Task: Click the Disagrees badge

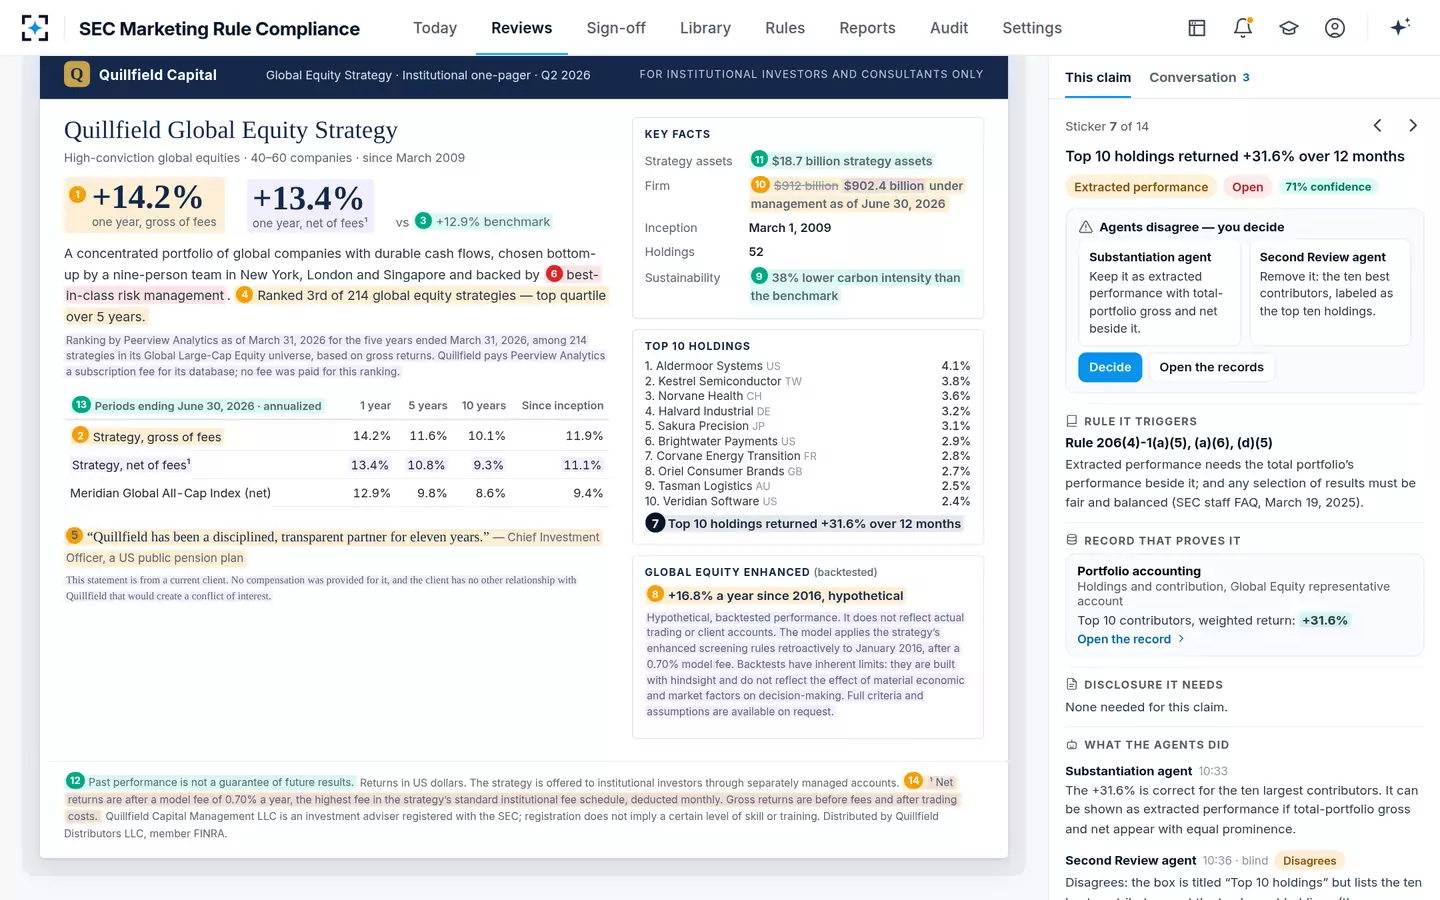Action: 1309,860
